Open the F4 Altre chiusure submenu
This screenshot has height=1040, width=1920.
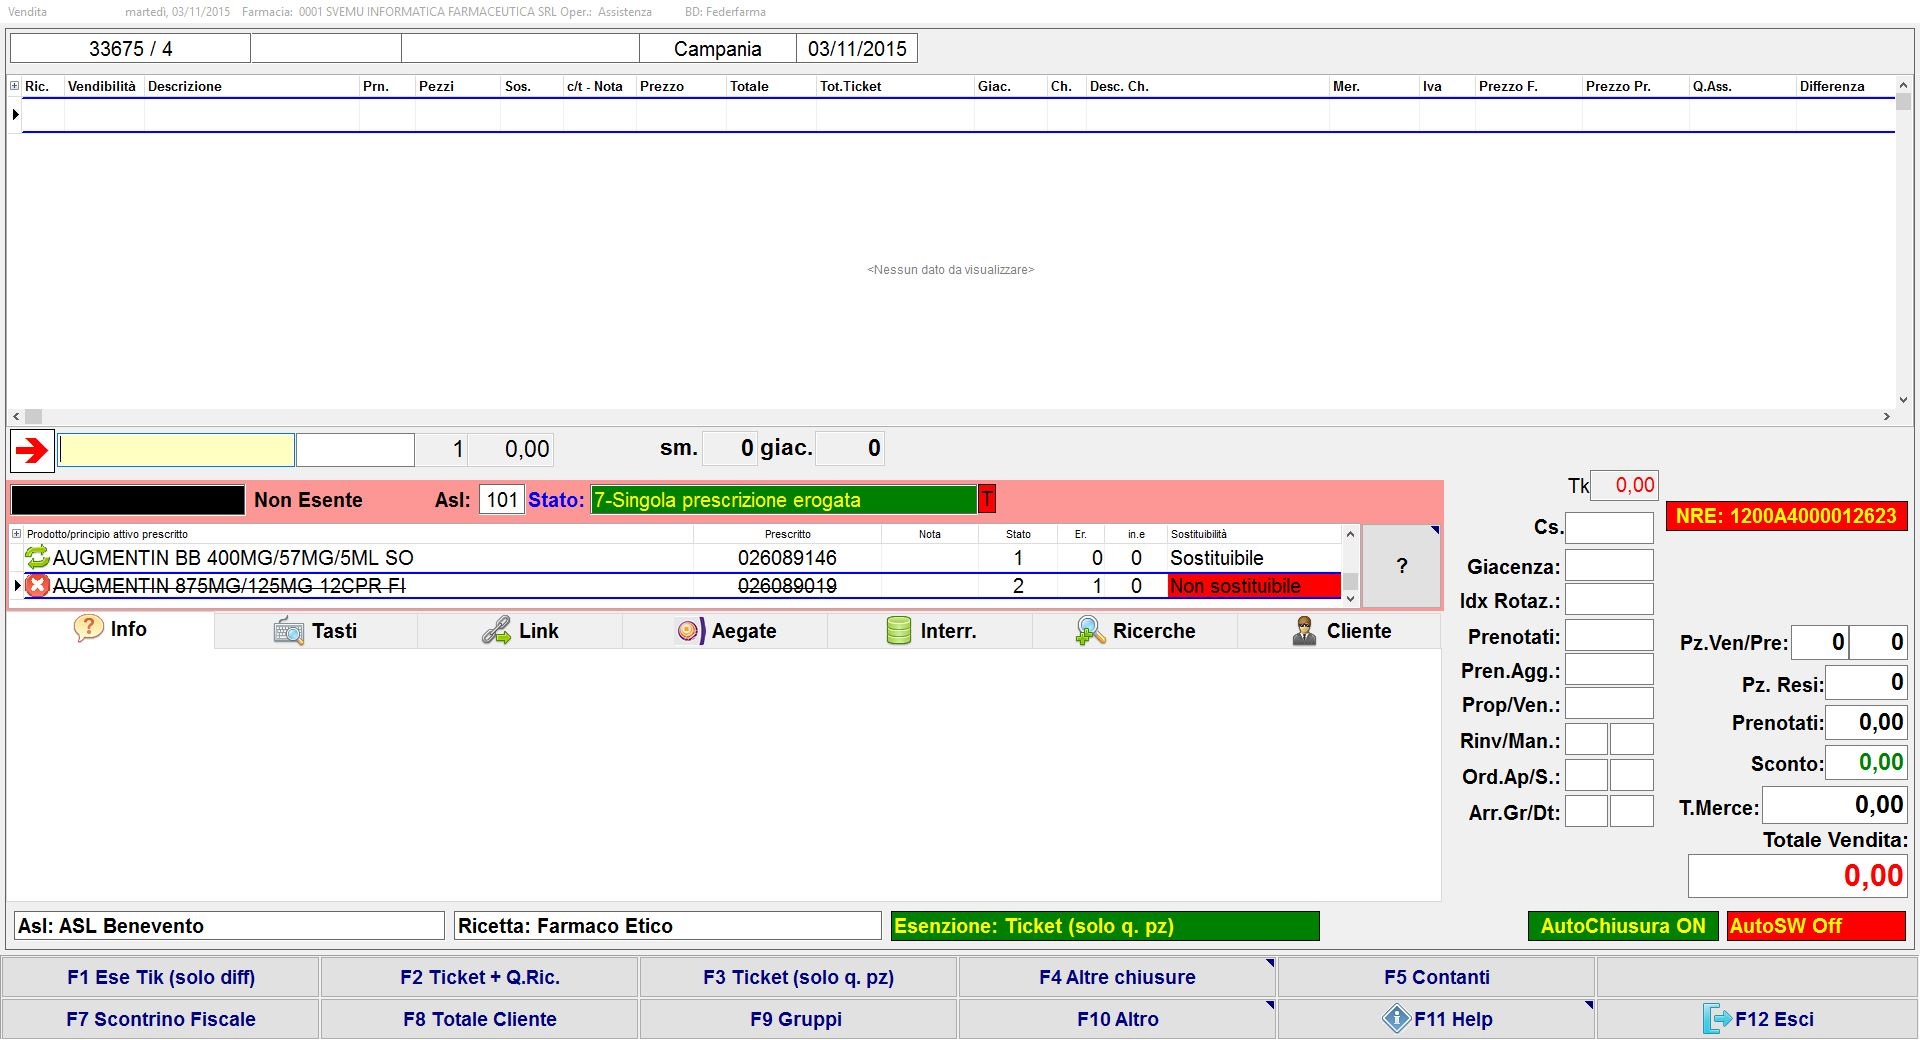point(1116,977)
